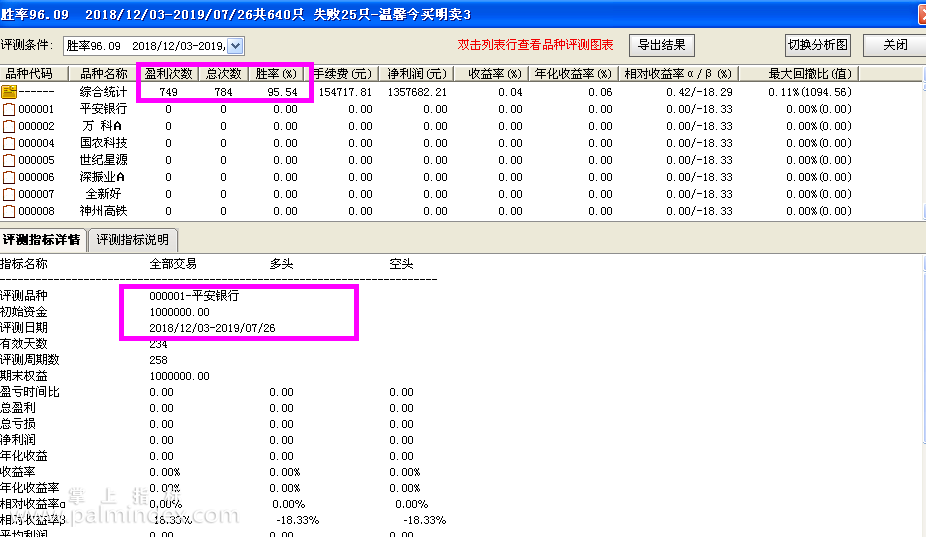
Task: Click the 导出结果 button
Action: (x=661, y=45)
